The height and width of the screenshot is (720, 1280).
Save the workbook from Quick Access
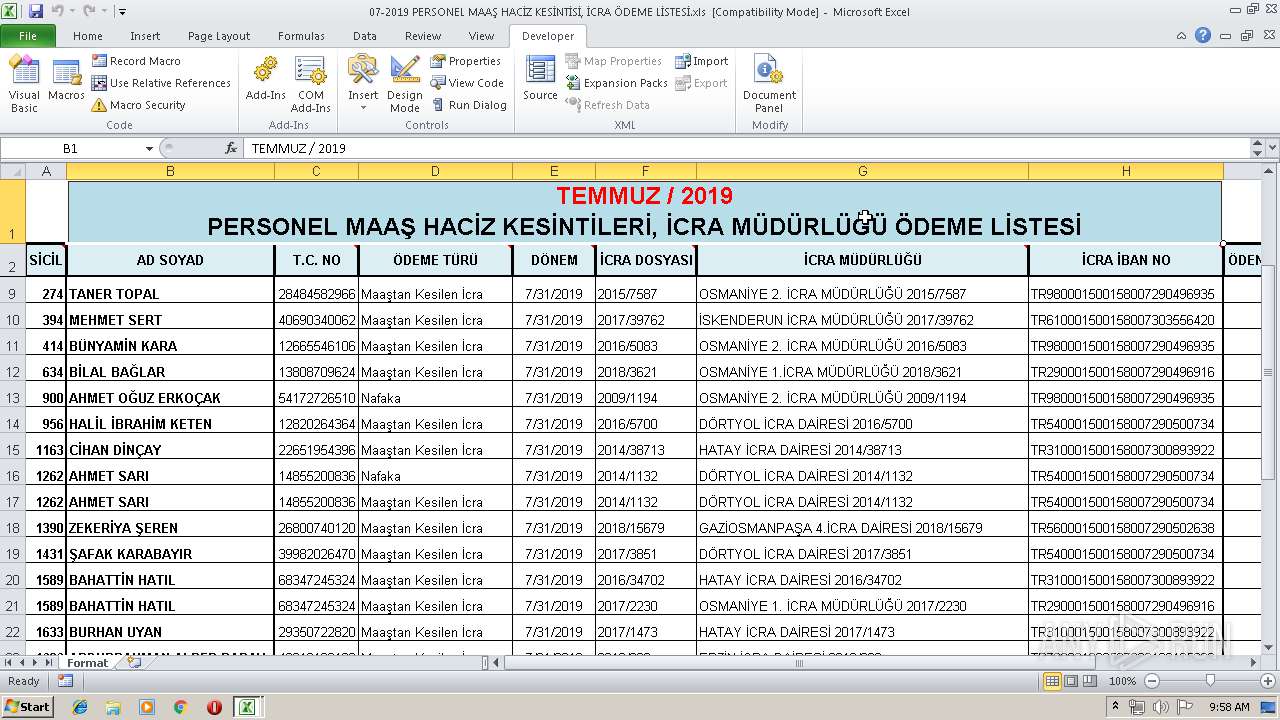pyautogui.click(x=36, y=11)
